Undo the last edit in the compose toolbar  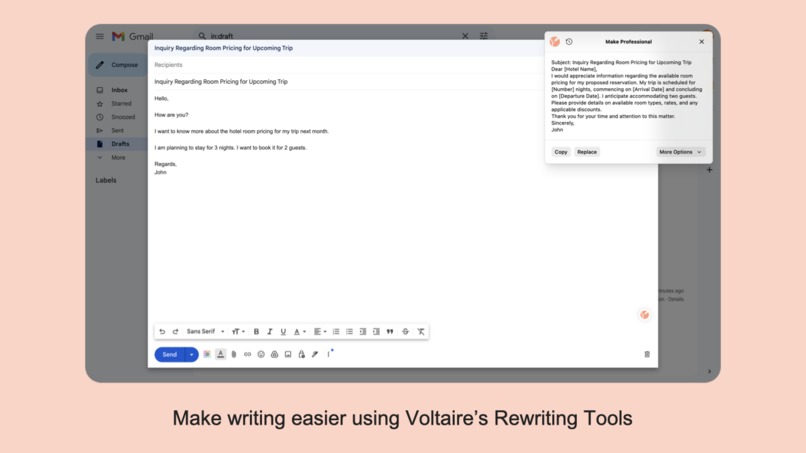pos(162,332)
